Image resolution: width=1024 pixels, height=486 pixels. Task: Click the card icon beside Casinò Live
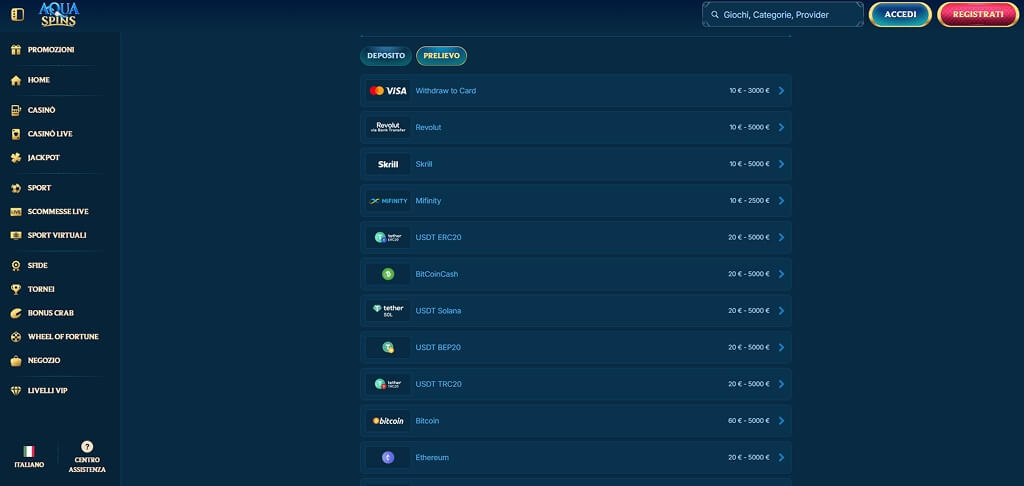pos(16,134)
